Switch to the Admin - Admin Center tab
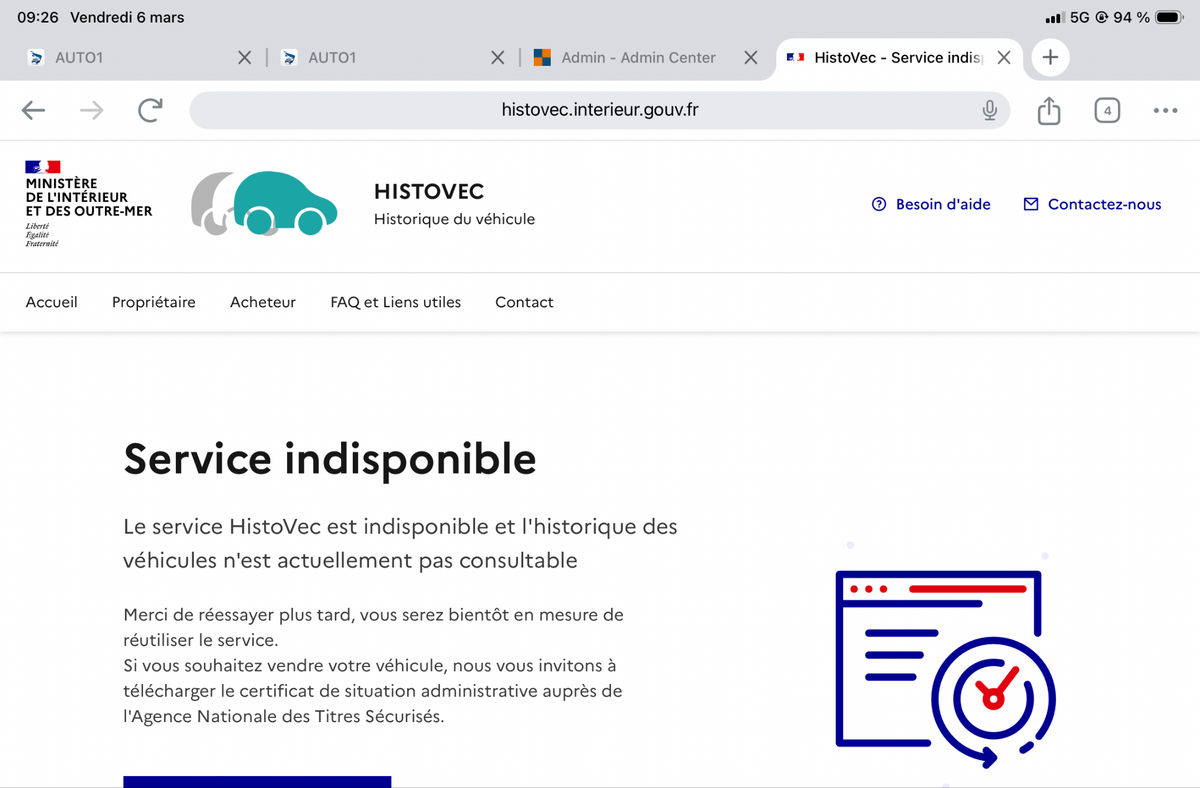 (x=637, y=58)
